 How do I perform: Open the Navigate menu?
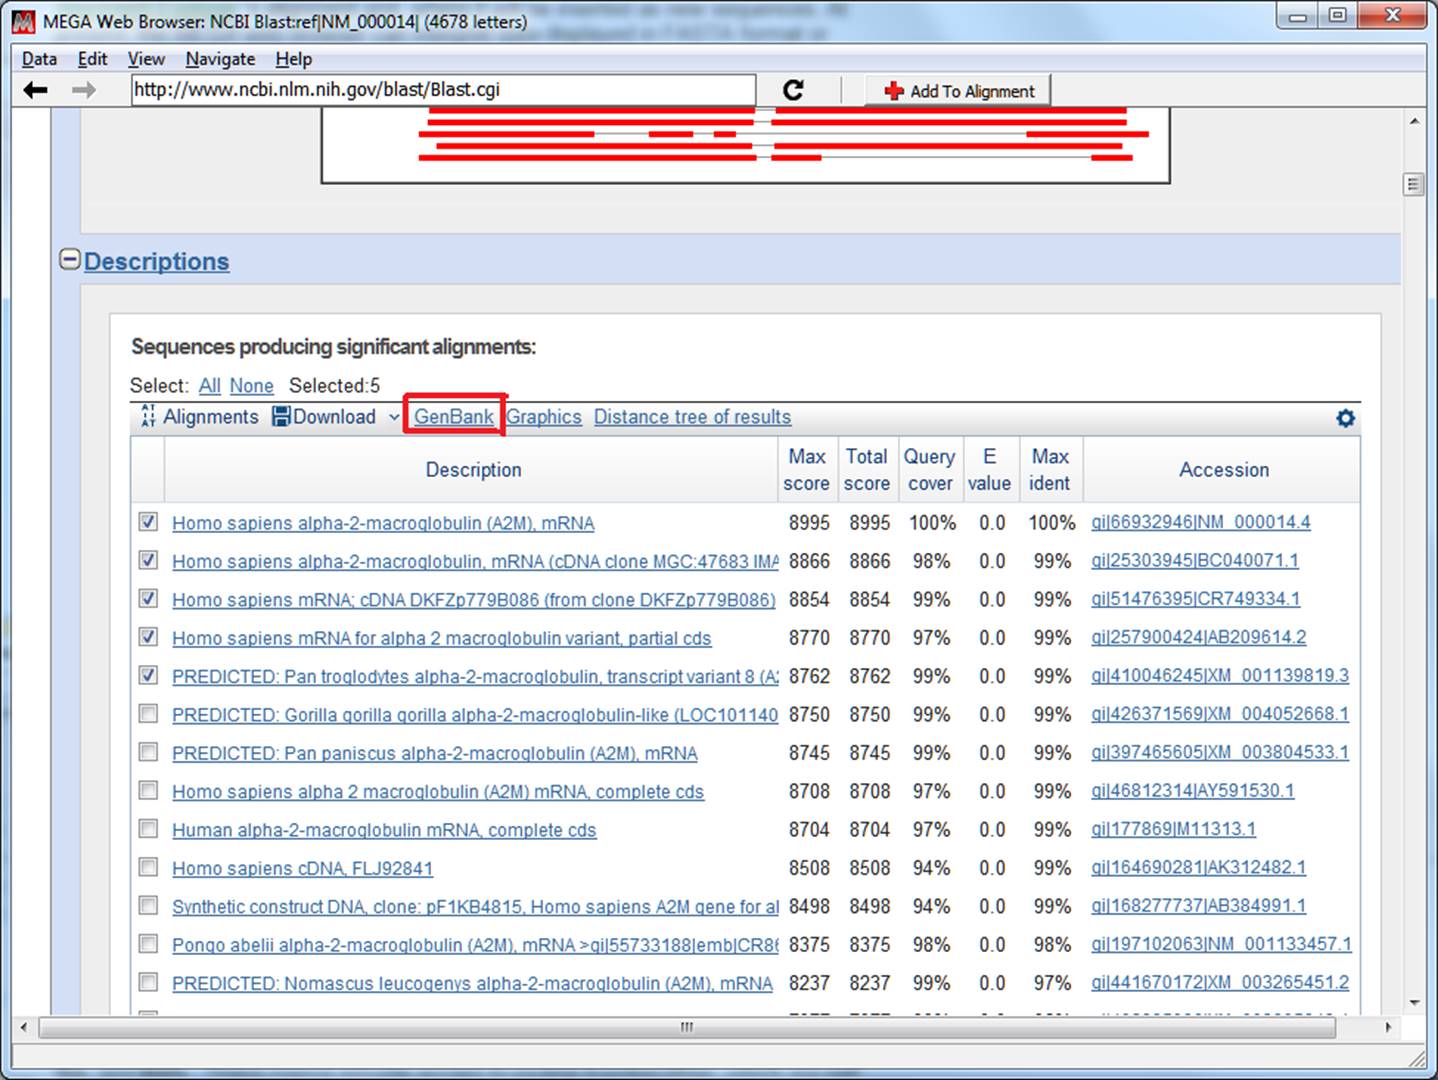click(220, 59)
